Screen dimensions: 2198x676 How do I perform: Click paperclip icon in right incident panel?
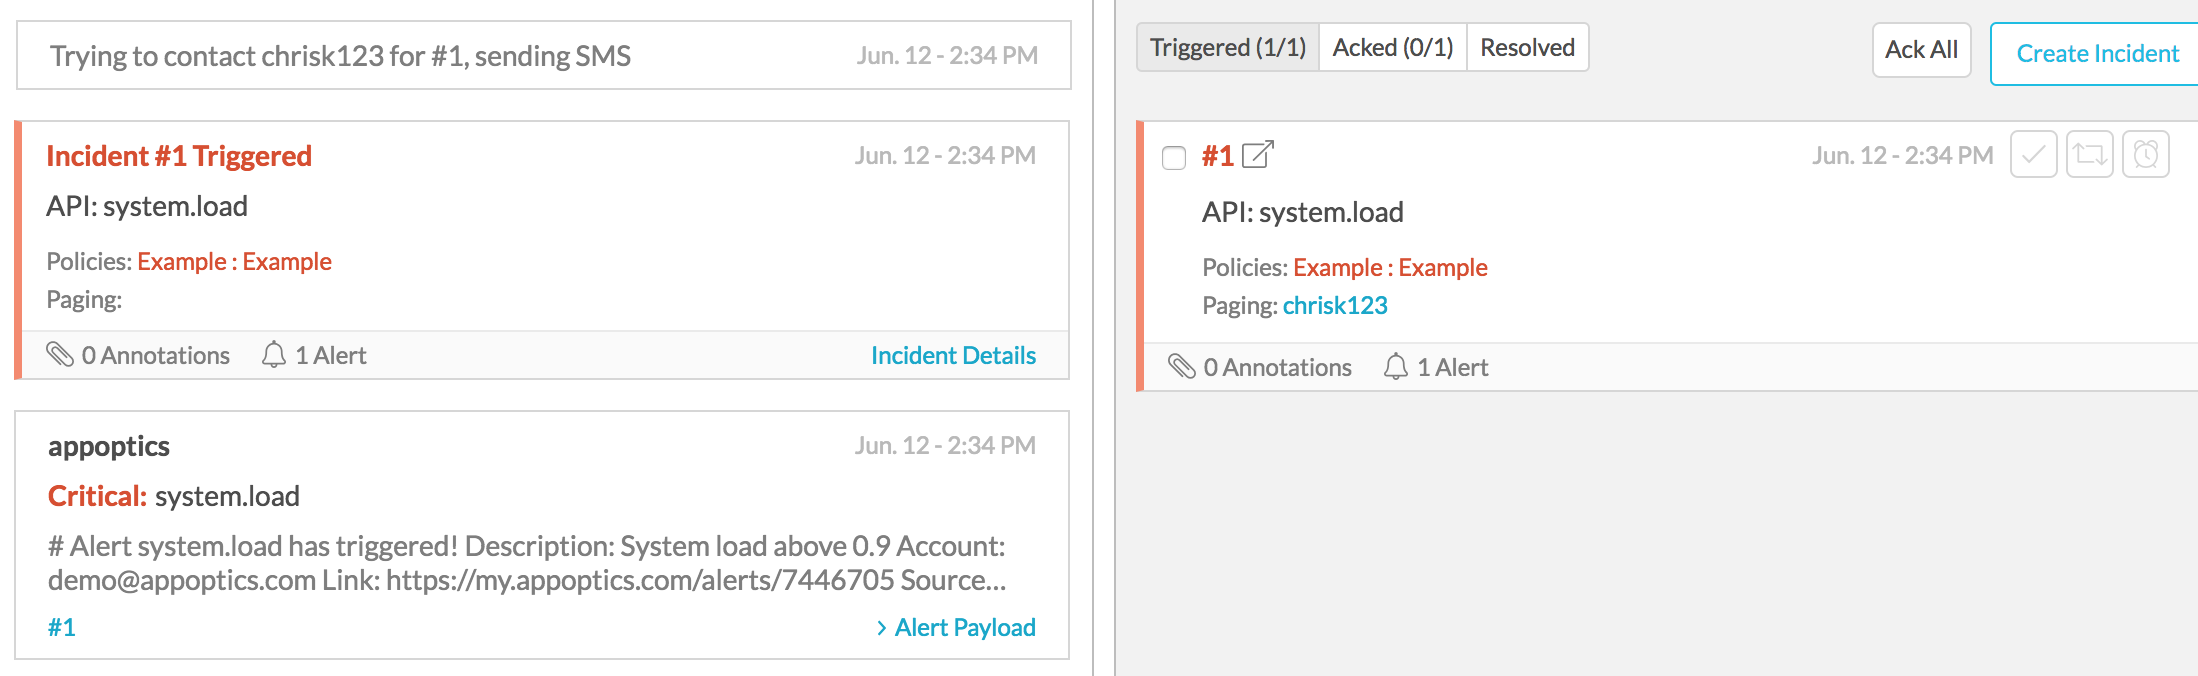(1182, 367)
